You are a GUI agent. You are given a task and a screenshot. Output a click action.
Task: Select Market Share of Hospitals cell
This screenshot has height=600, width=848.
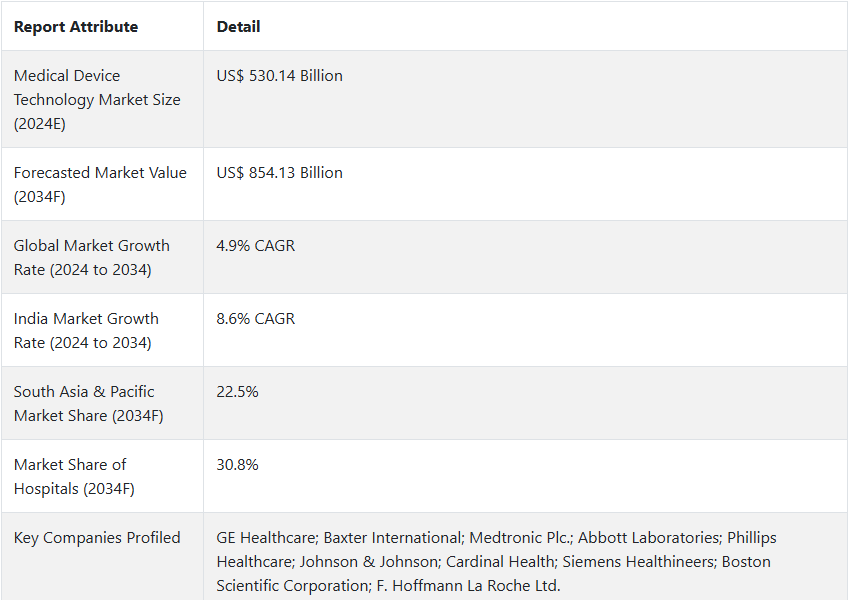tap(102, 477)
